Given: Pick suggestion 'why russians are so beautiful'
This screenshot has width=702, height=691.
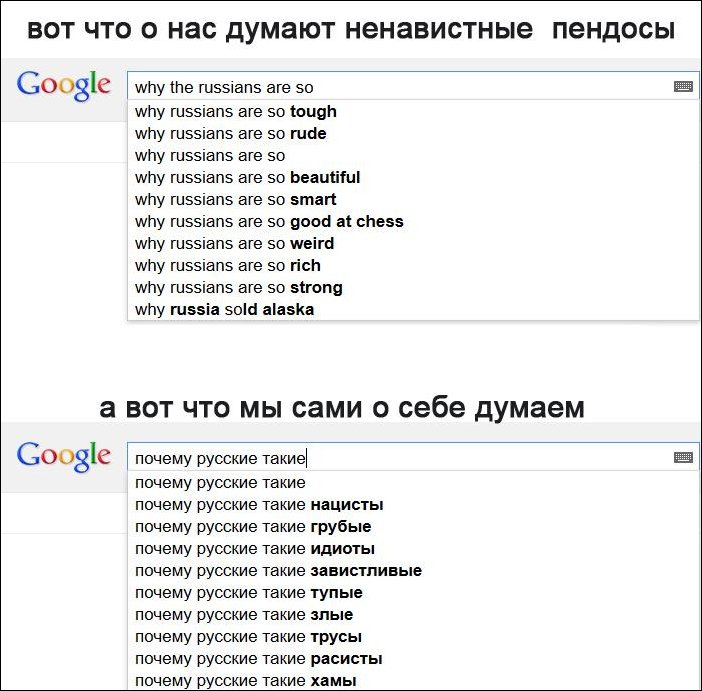Looking at the screenshot, I should 248,177.
